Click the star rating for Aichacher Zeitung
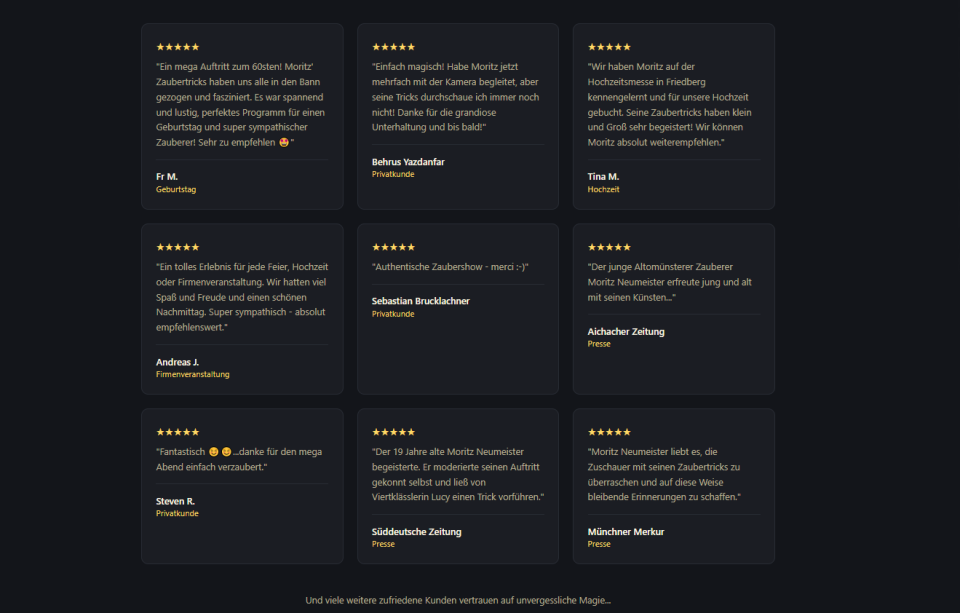This screenshot has height=613, width=960. tap(609, 247)
